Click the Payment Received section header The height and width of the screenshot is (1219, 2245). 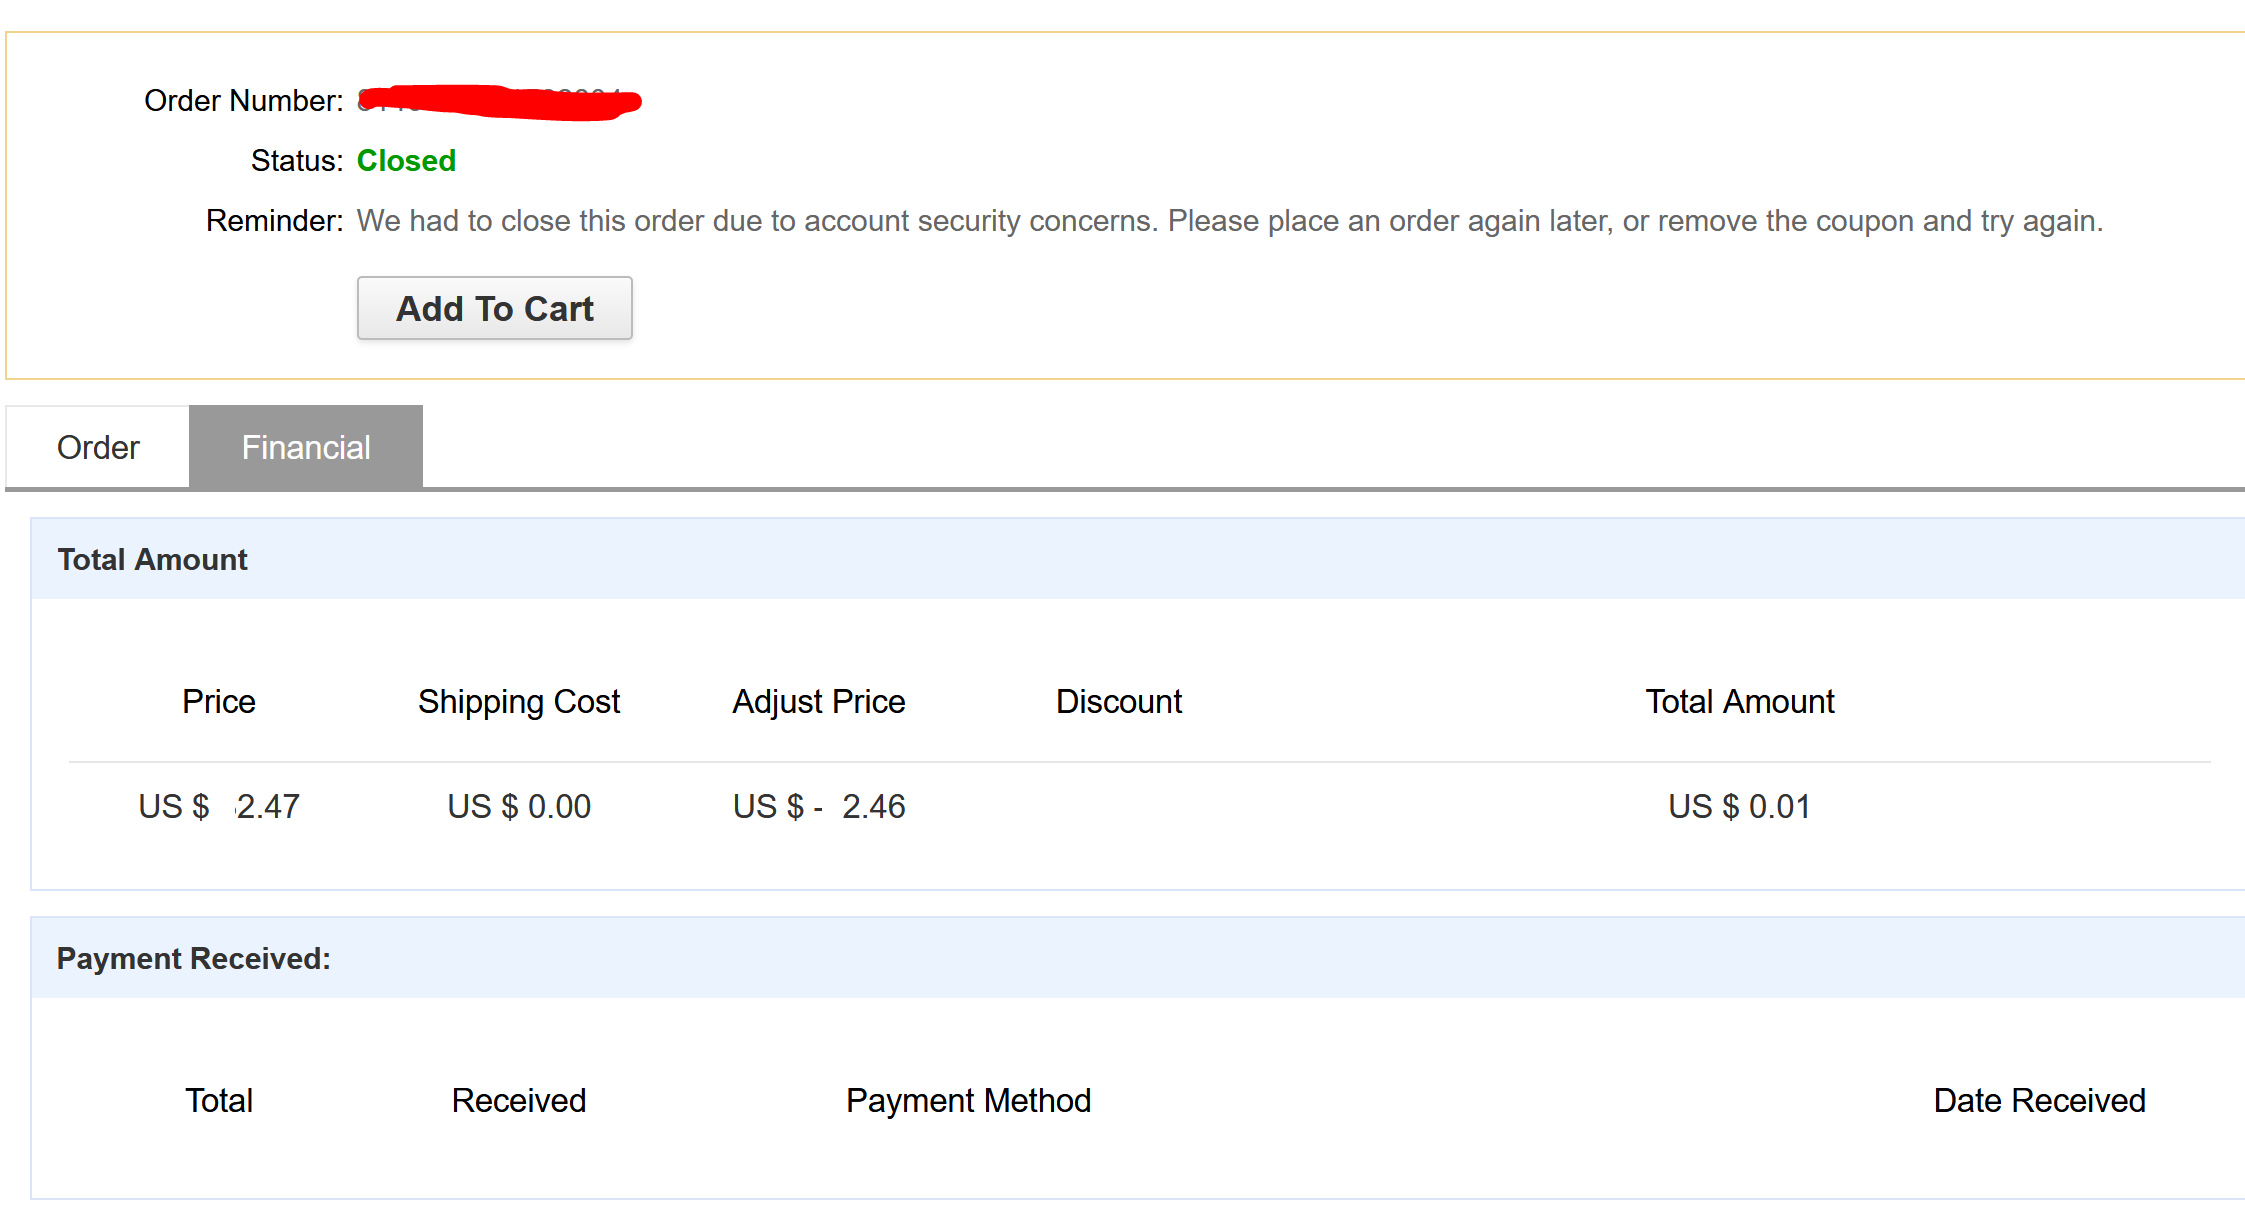point(193,958)
